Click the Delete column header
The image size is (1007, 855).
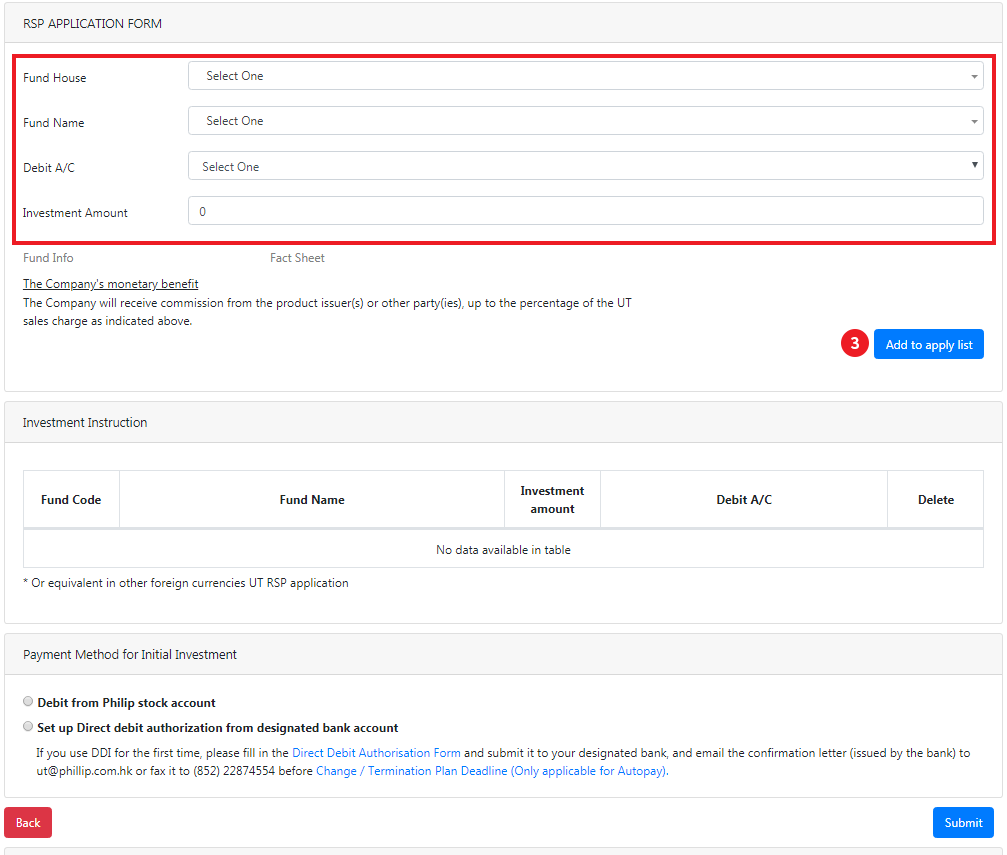point(935,500)
